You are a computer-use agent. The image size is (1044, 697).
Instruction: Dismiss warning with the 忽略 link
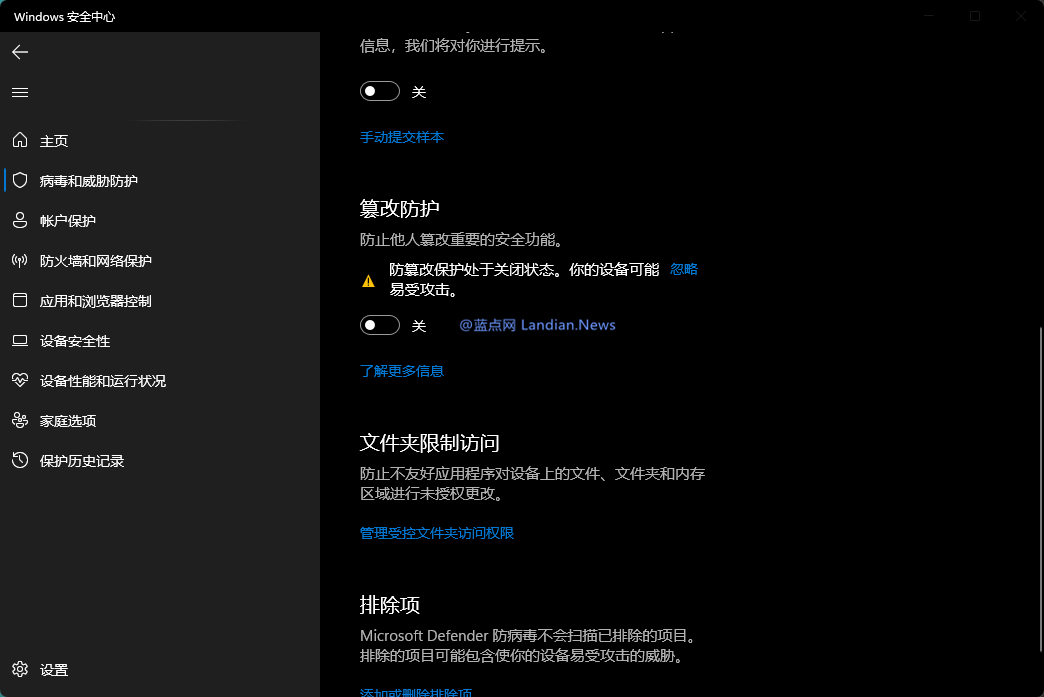[684, 269]
